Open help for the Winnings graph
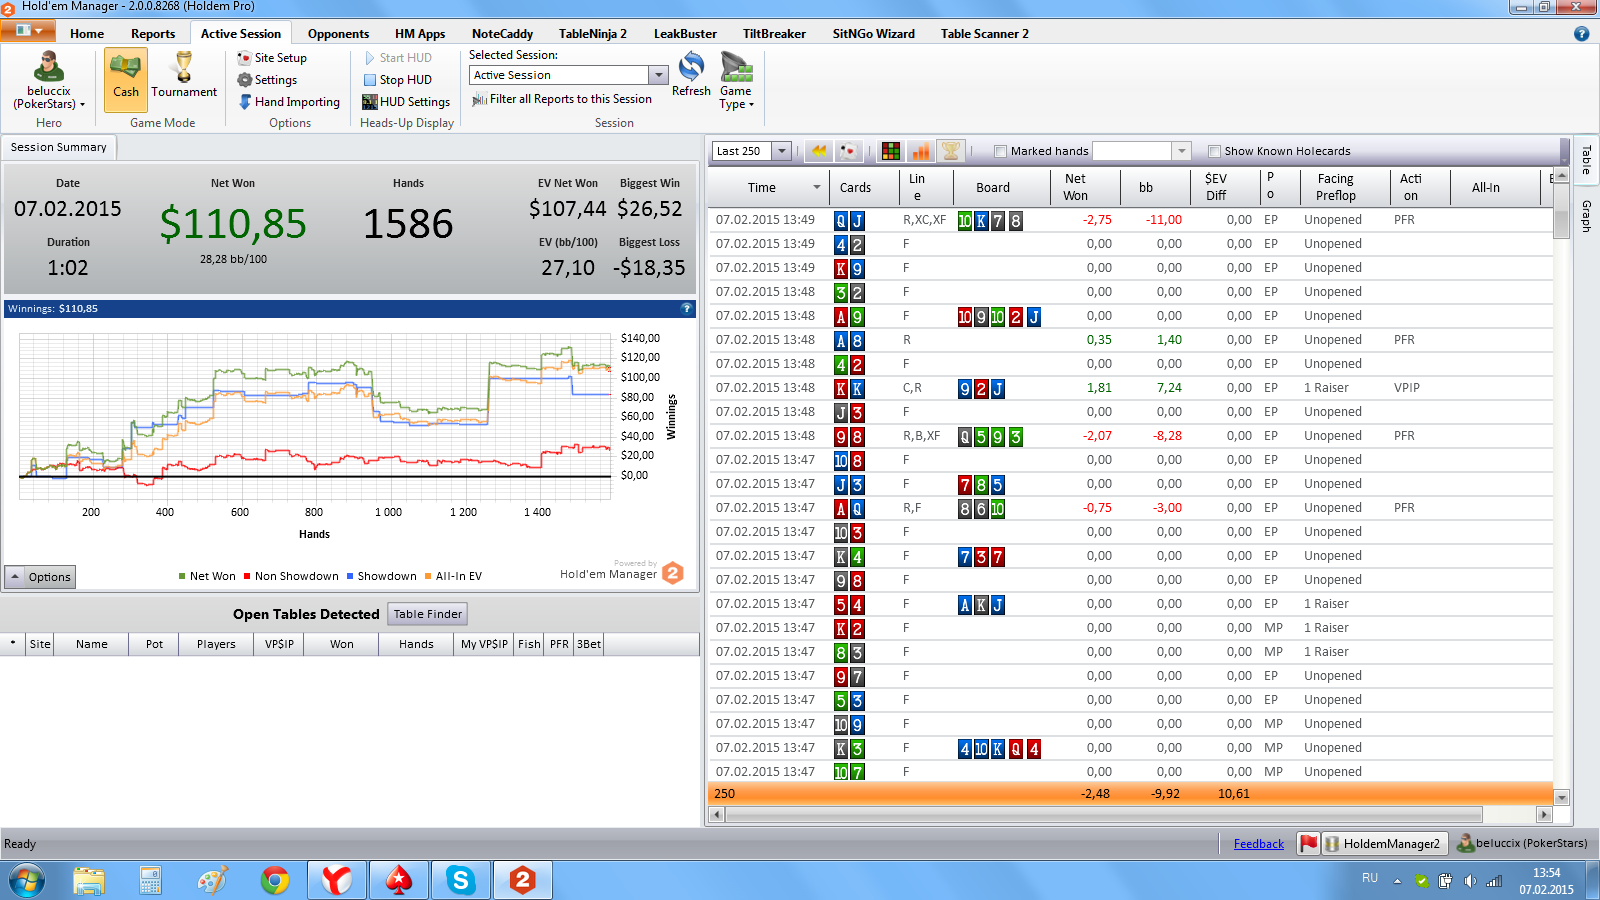The height and width of the screenshot is (900, 1600). point(686,309)
